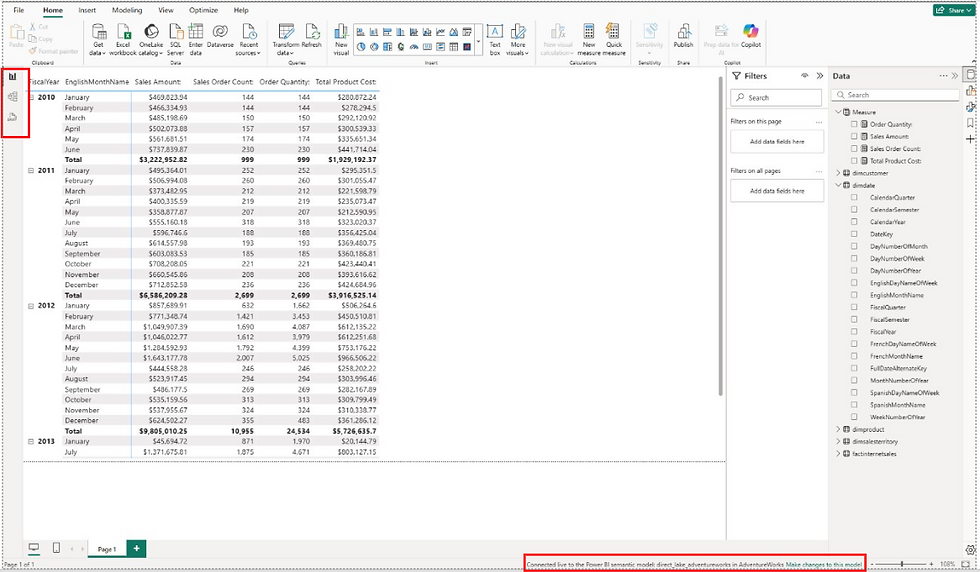The width and height of the screenshot is (980, 572).
Task: Click the zoom out minus button
Action: (872, 564)
